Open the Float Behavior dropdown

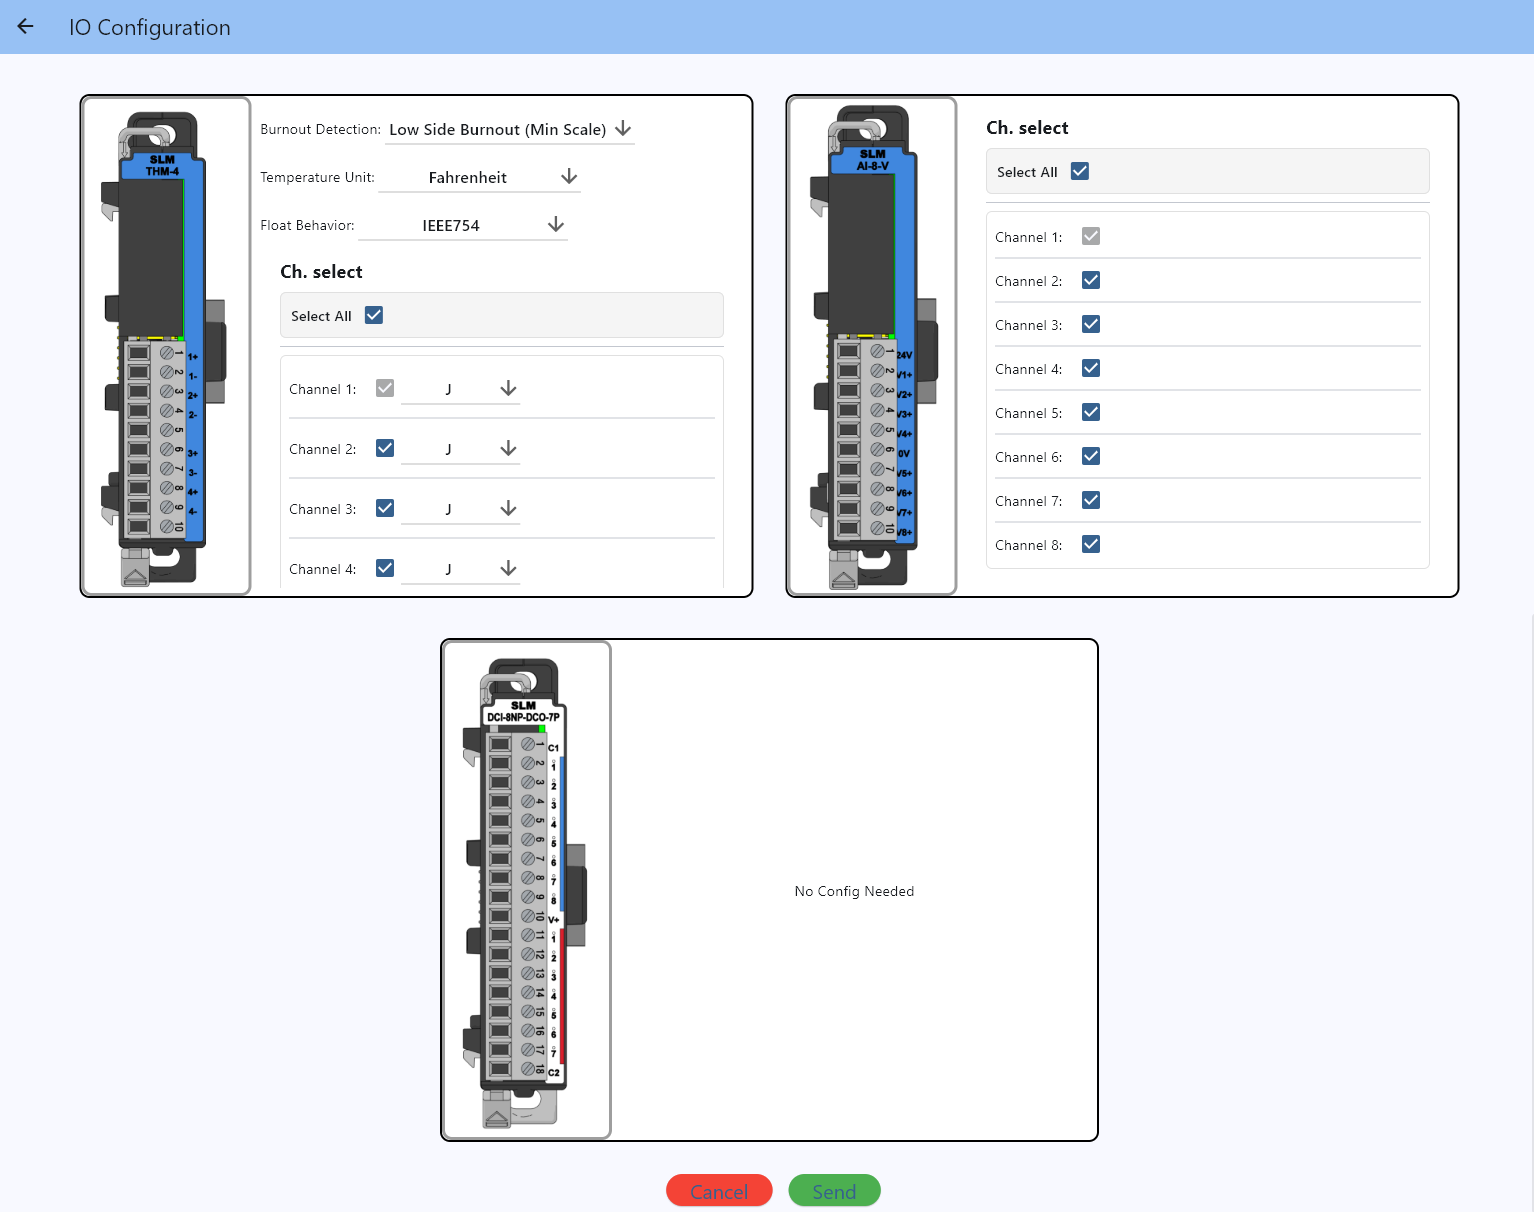[x=463, y=225]
